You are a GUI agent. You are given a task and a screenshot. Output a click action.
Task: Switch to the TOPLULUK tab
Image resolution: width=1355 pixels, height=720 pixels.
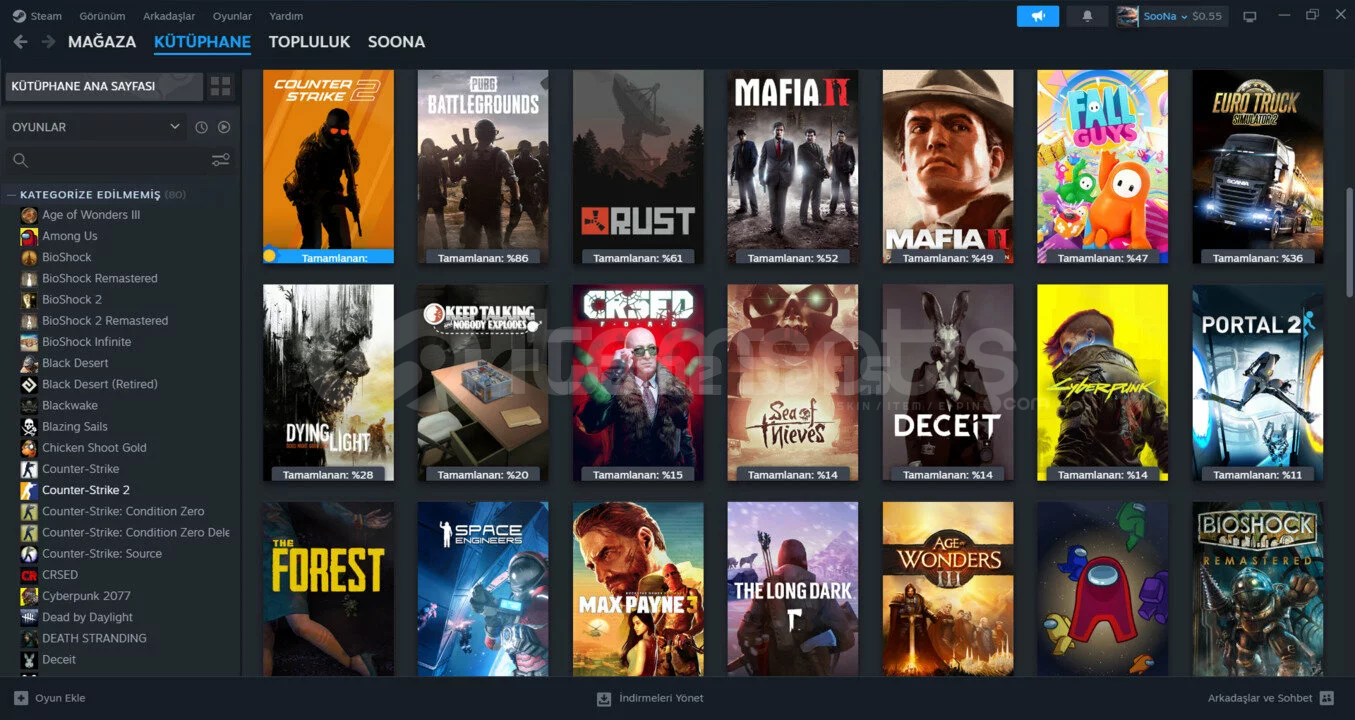[x=309, y=42]
